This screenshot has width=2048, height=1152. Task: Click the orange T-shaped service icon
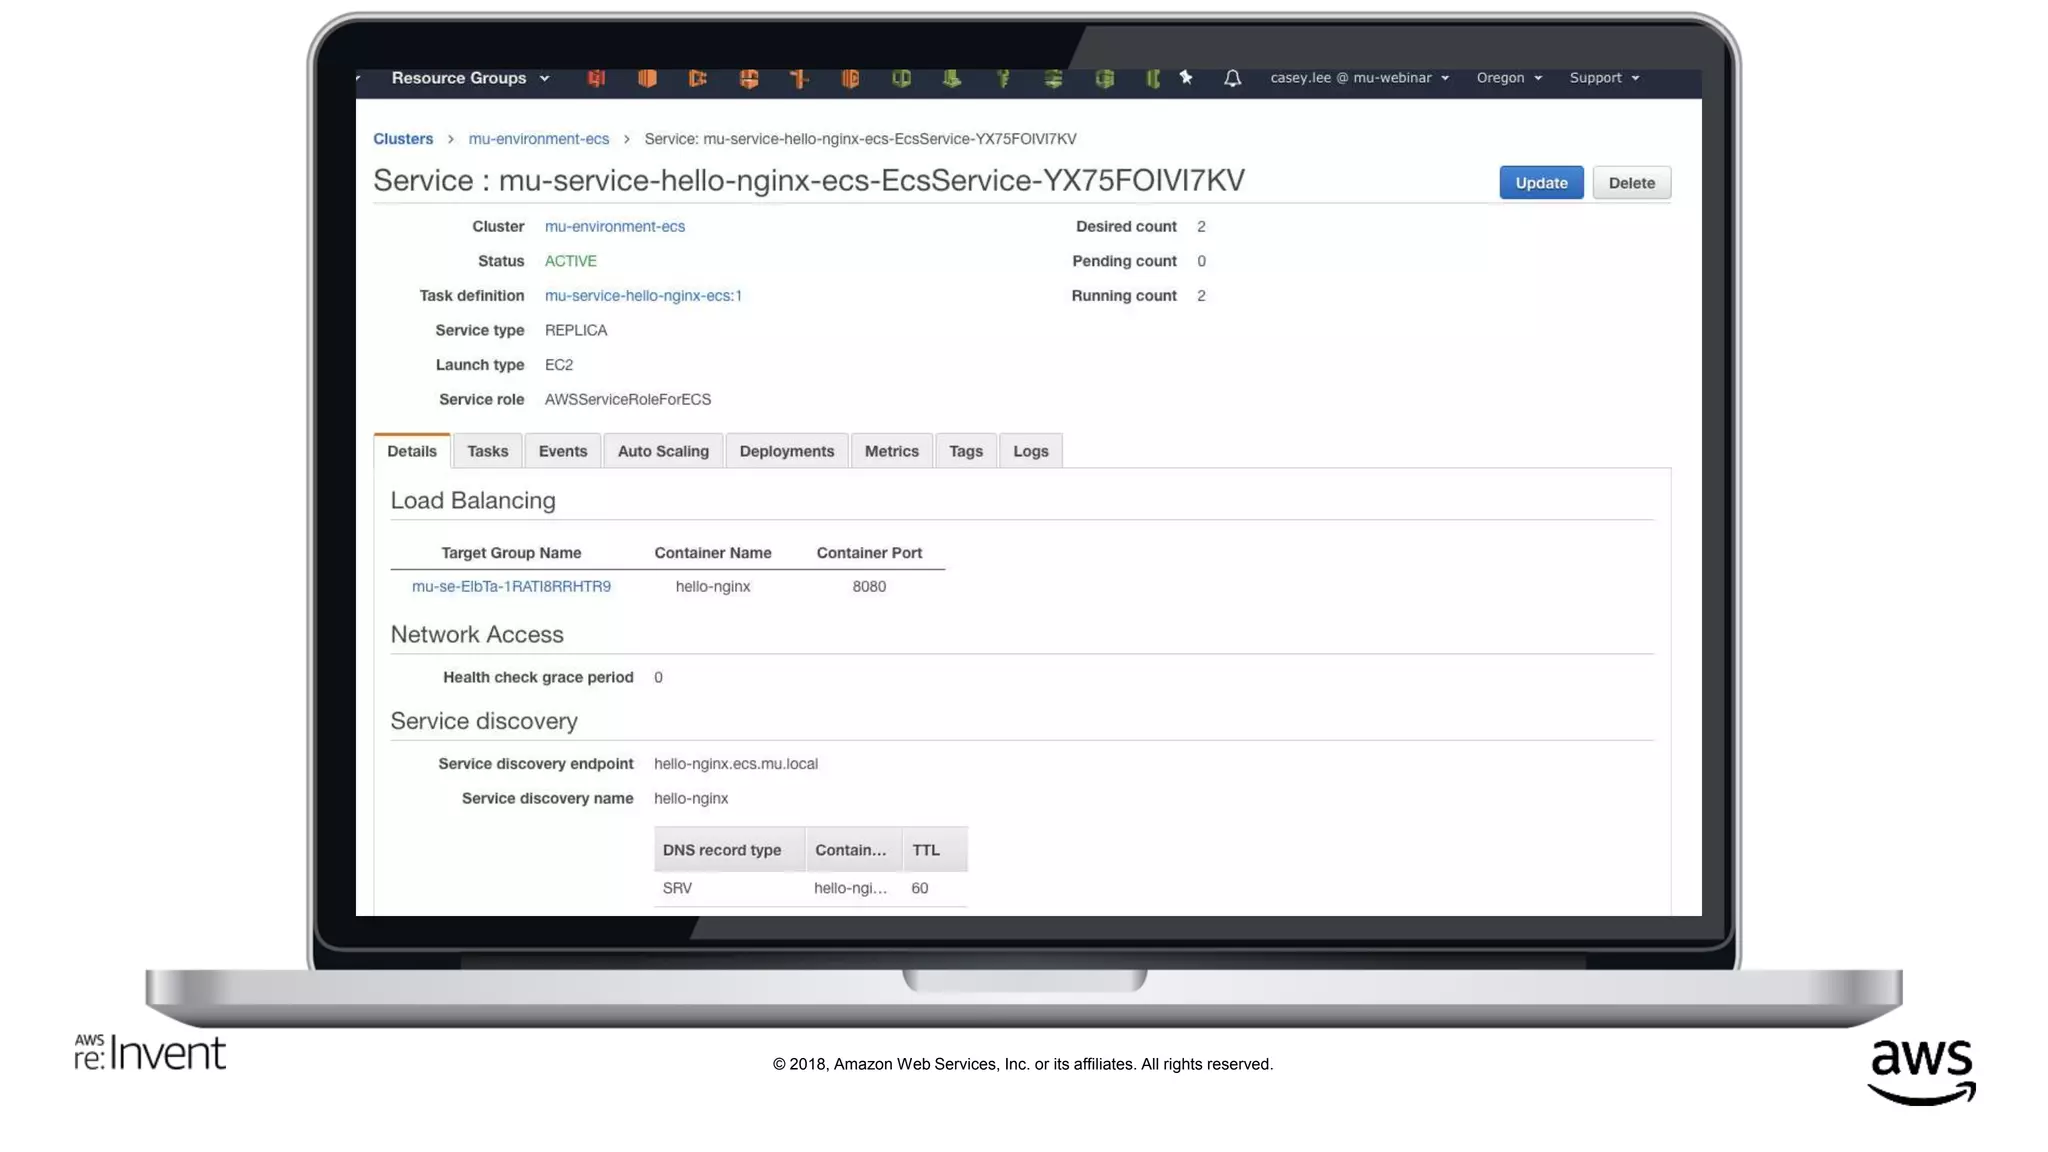coord(799,78)
